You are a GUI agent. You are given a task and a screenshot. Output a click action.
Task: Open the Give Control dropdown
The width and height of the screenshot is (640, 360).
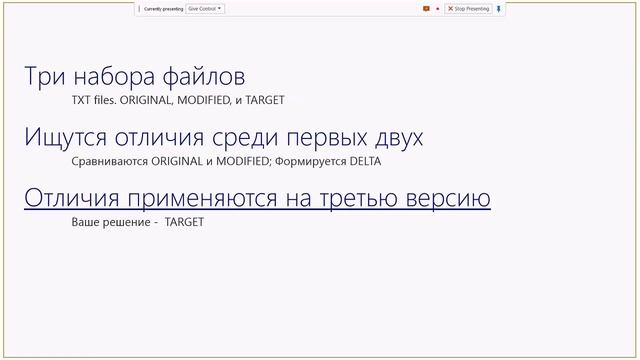click(205, 9)
